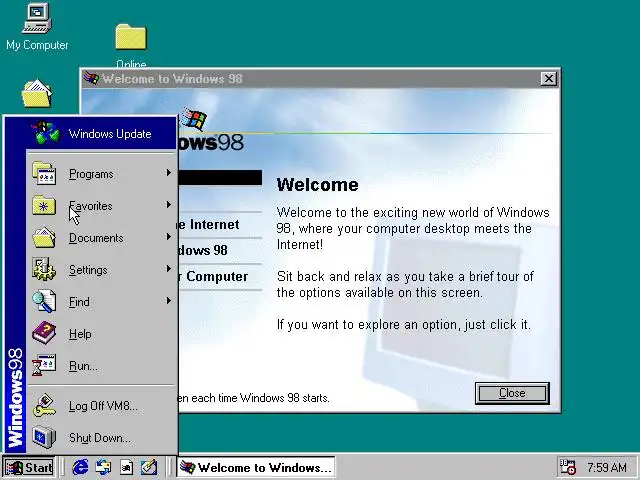Click the Favorites star folder icon
This screenshot has width=640, height=480.
[44, 205]
